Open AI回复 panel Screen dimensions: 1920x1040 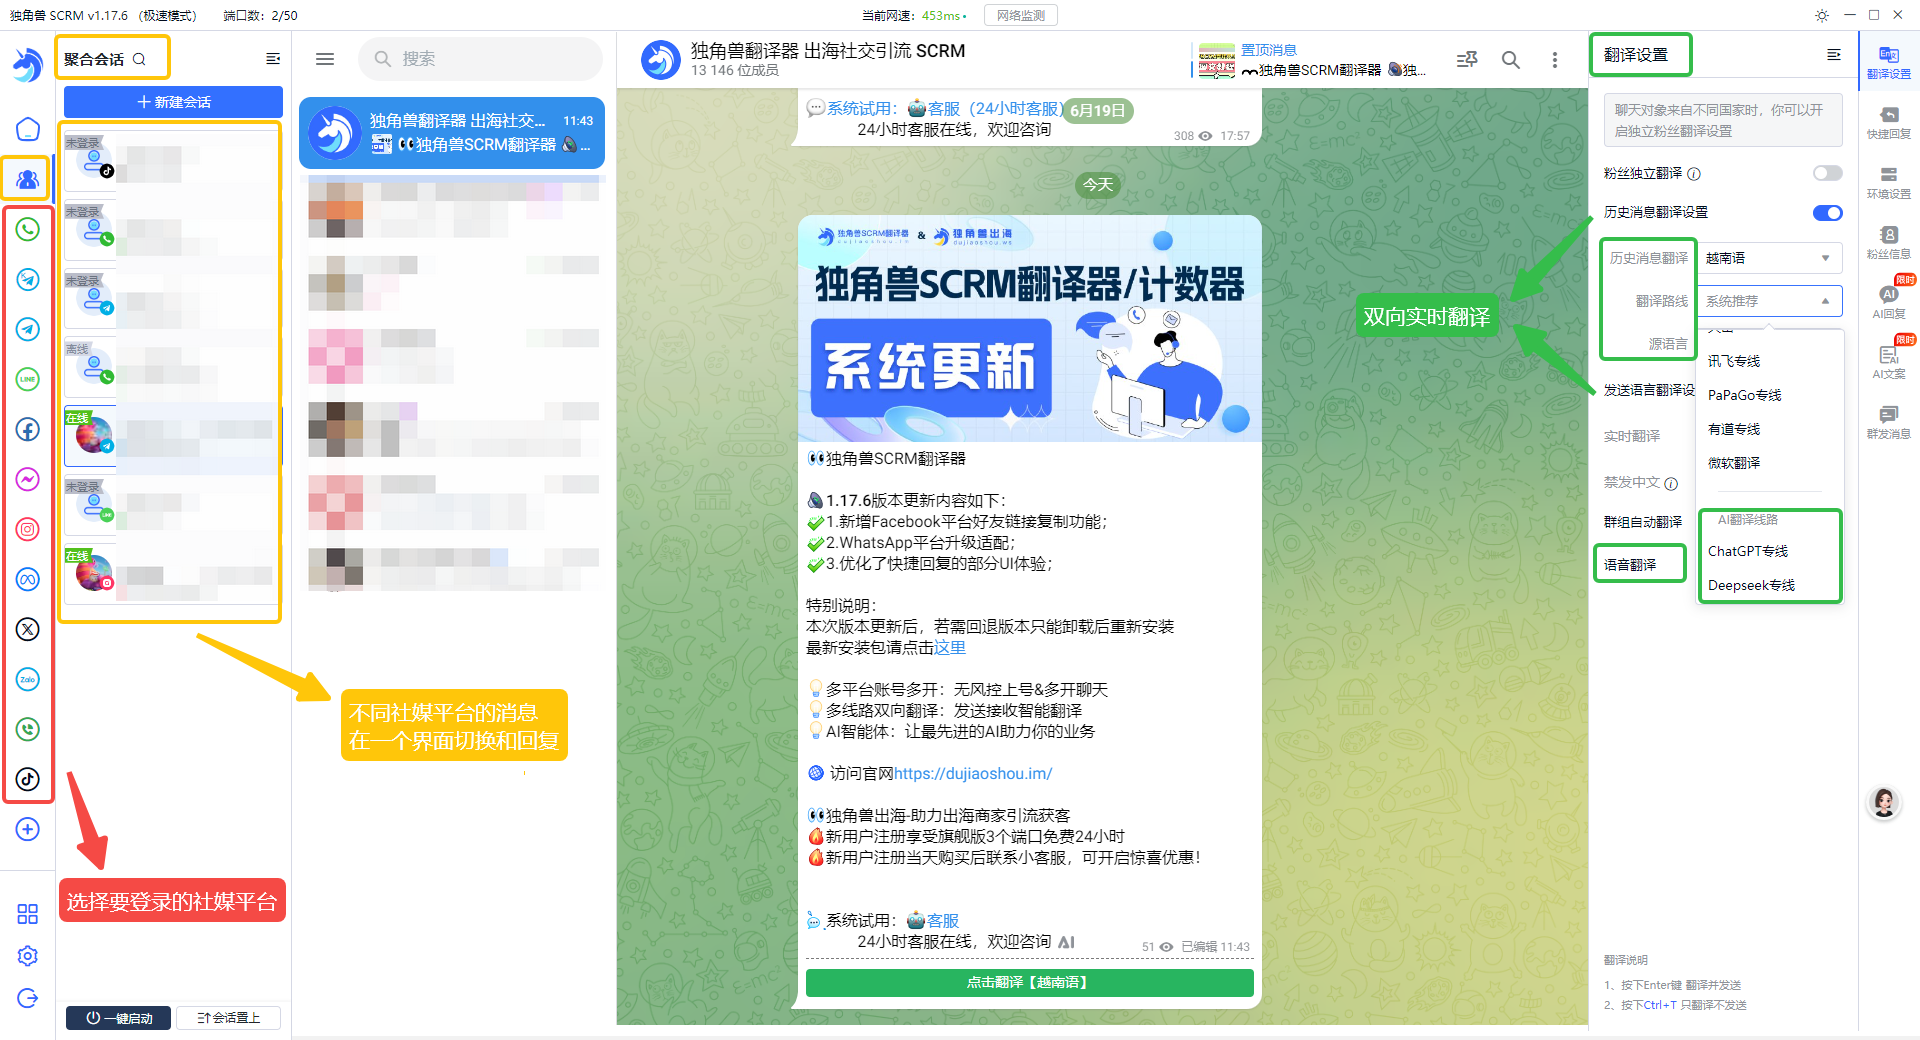coord(1888,302)
